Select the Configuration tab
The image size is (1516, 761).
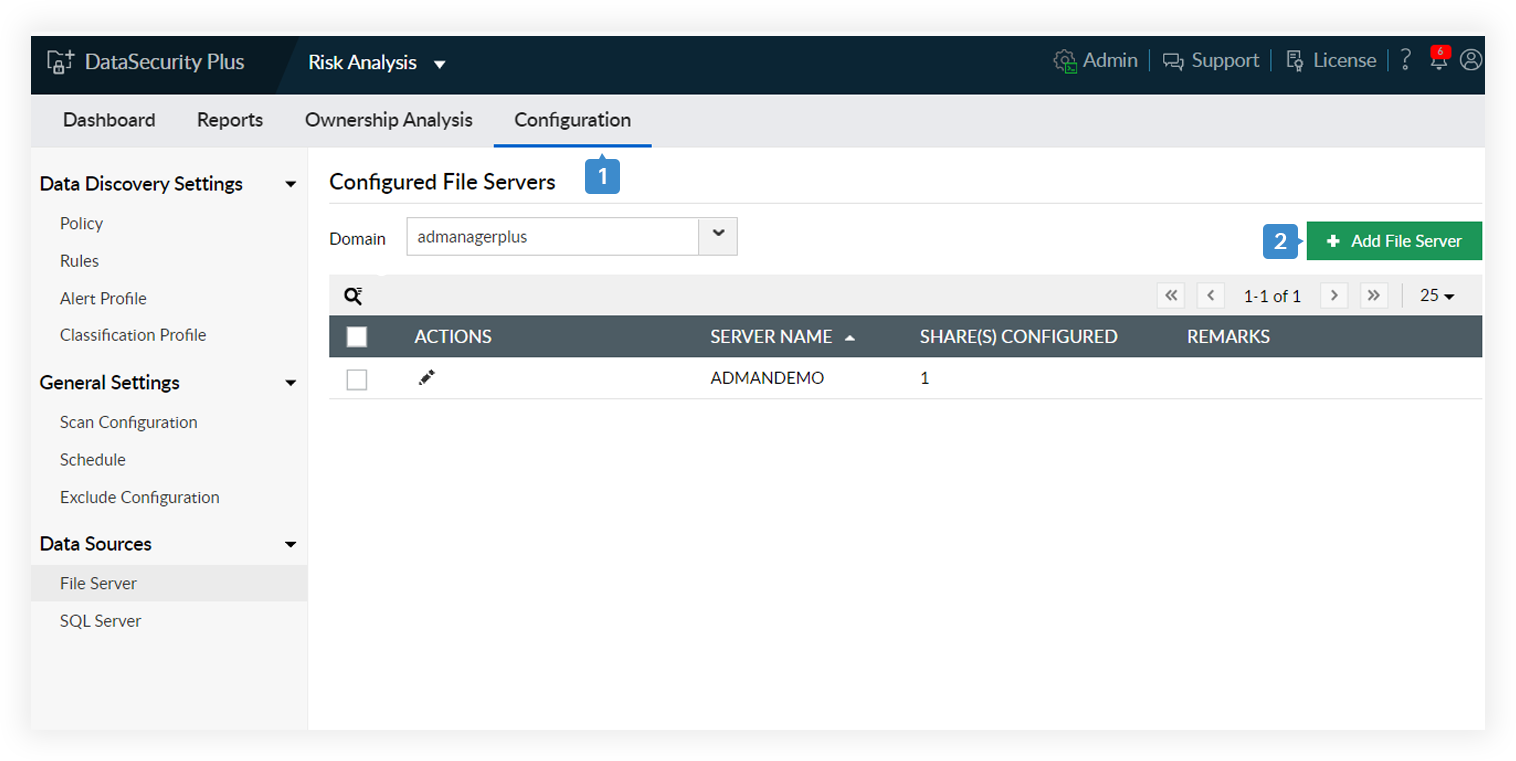pos(573,120)
